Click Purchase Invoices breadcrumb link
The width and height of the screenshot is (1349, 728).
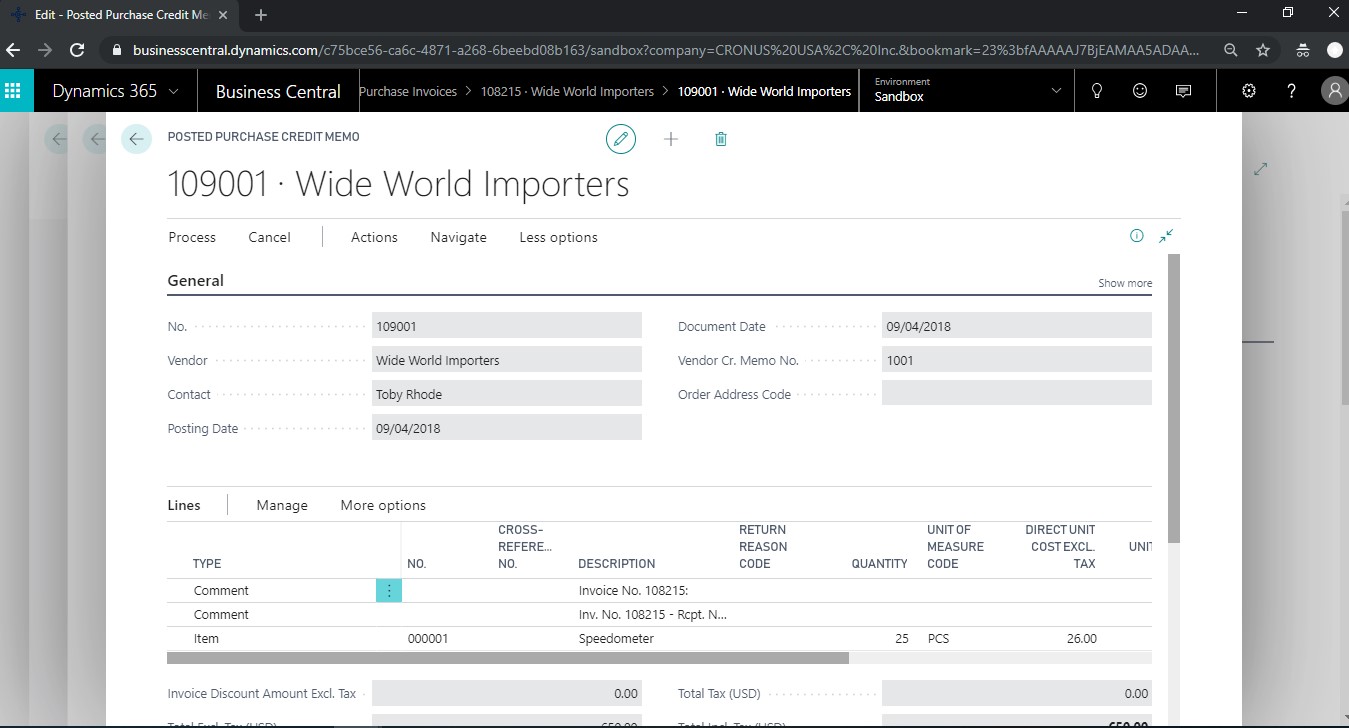[408, 91]
